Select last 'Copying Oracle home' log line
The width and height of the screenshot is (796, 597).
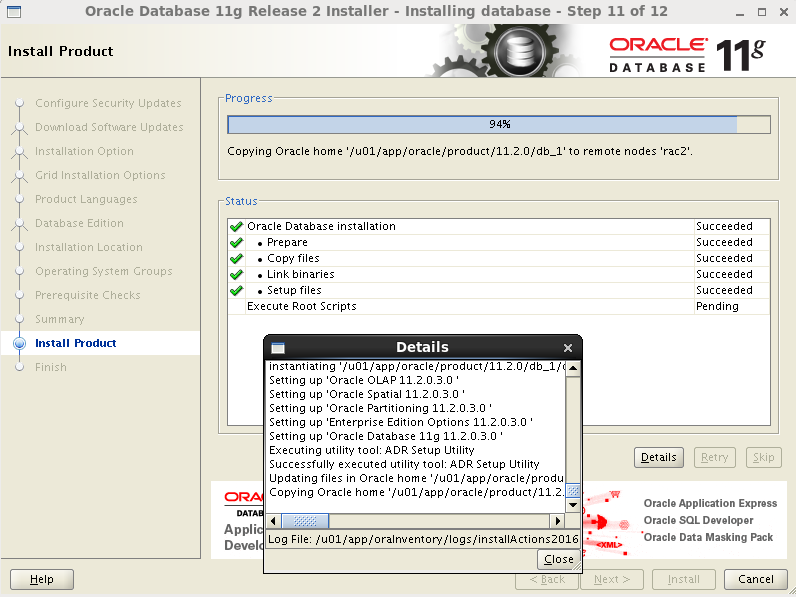pos(416,492)
